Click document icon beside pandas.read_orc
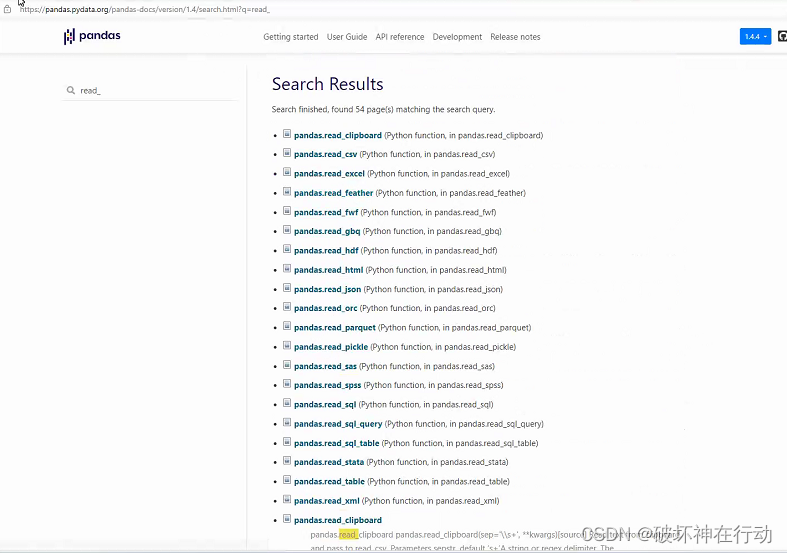 [287, 307]
